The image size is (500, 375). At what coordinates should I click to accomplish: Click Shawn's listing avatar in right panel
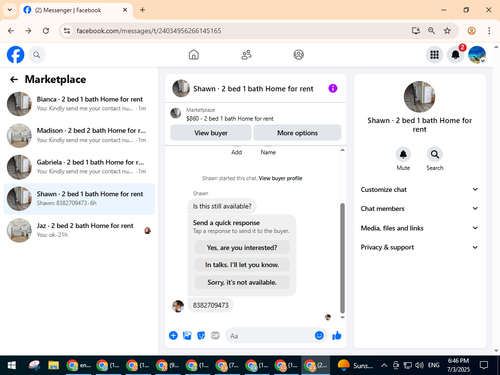(x=419, y=97)
